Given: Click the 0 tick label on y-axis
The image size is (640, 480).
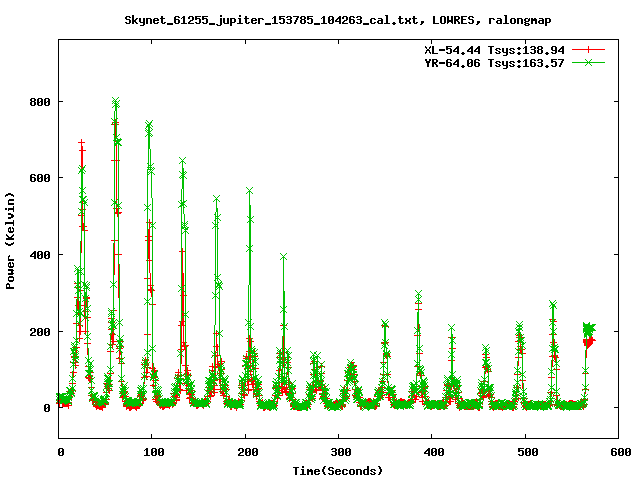Looking at the screenshot, I should pyautogui.click(x=47, y=408).
